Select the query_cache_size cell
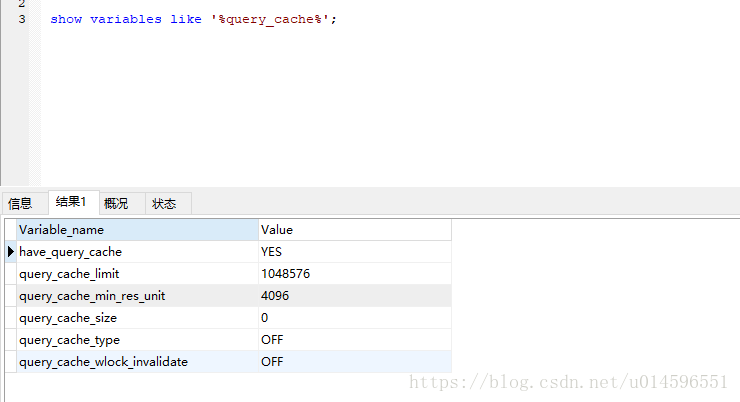The image size is (740, 402). [137, 318]
